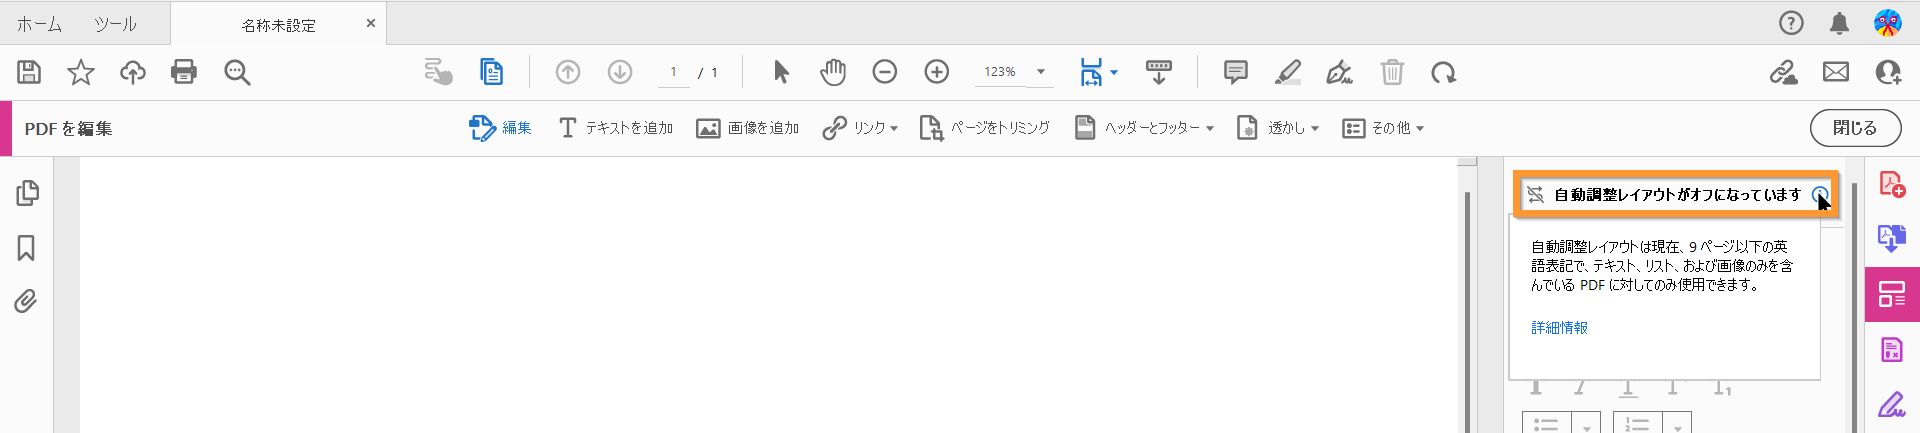
Task: Delete page with trash icon
Action: pyautogui.click(x=1392, y=72)
